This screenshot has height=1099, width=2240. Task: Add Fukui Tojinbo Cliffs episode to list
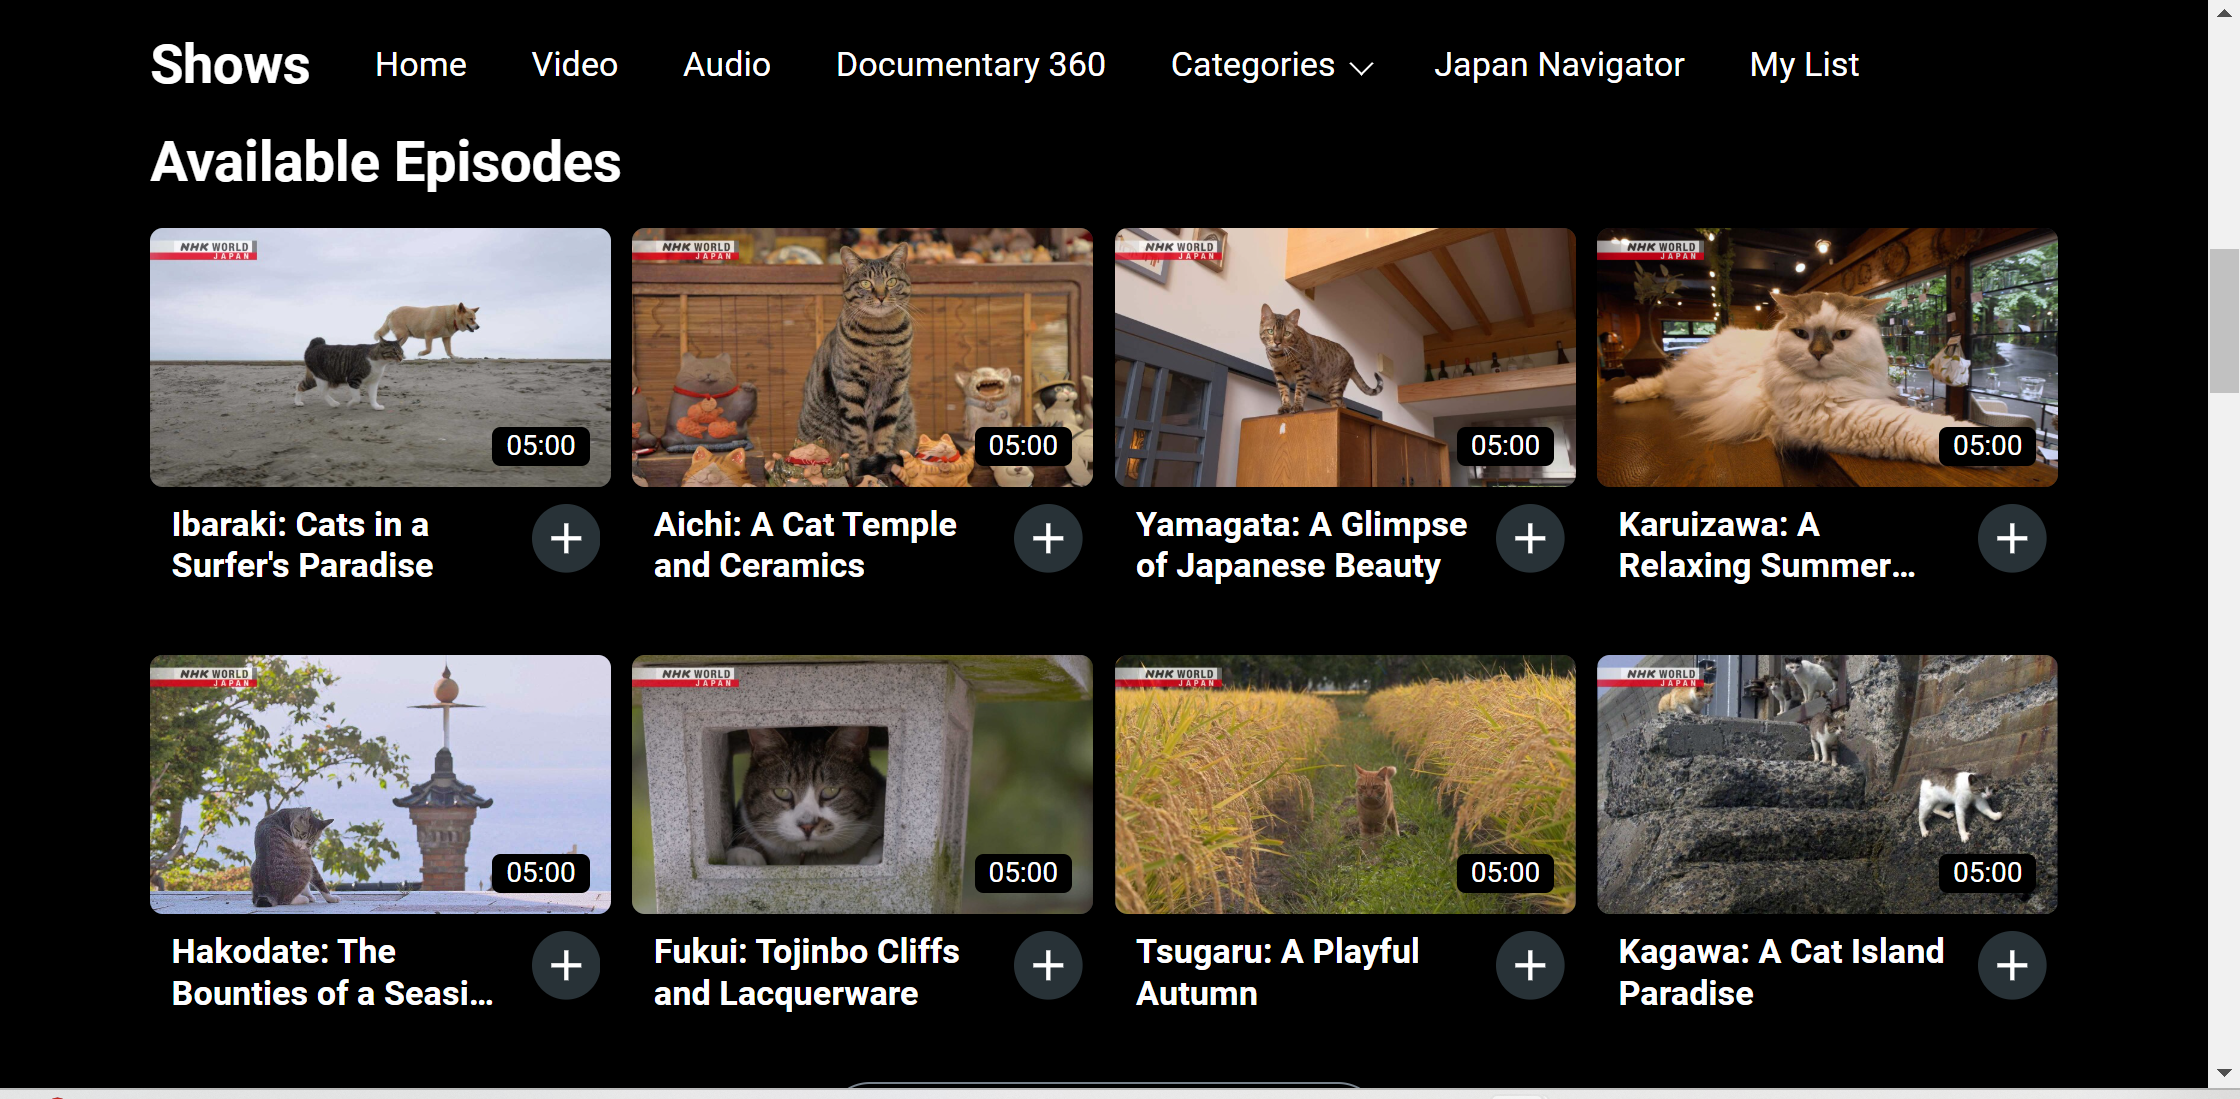pyautogui.click(x=1048, y=966)
